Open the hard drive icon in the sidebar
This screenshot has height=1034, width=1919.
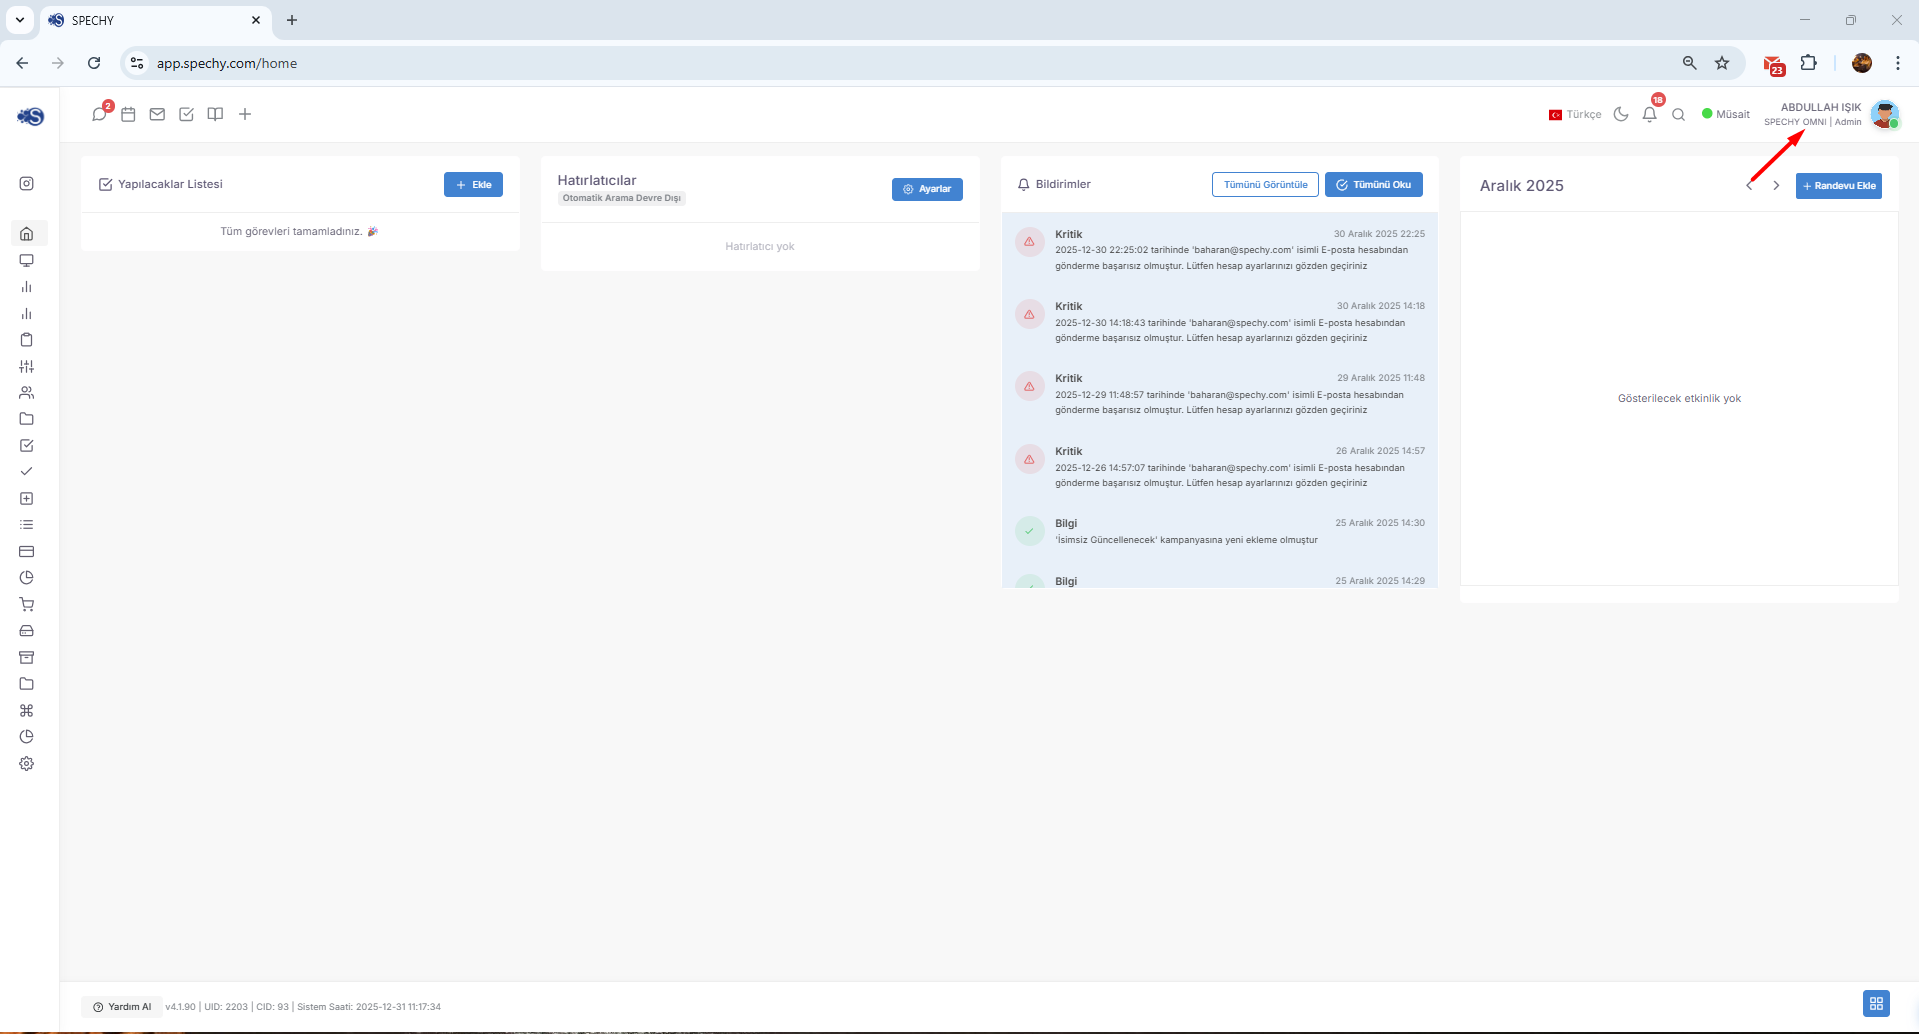(x=27, y=631)
